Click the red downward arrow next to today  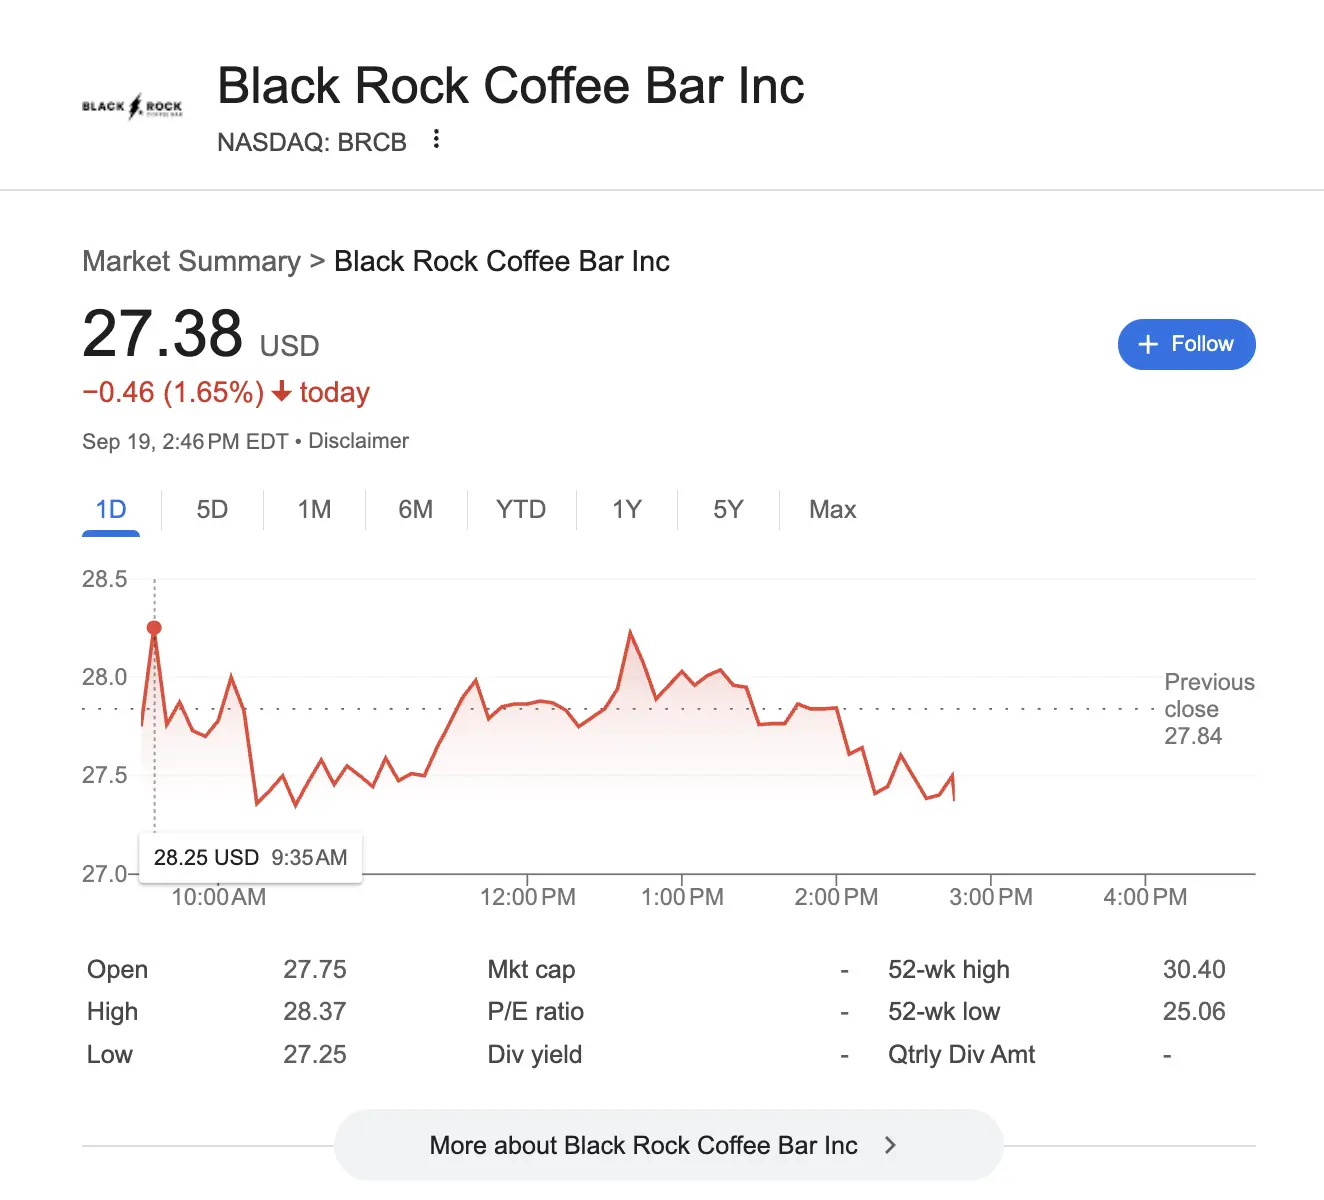[x=281, y=392]
